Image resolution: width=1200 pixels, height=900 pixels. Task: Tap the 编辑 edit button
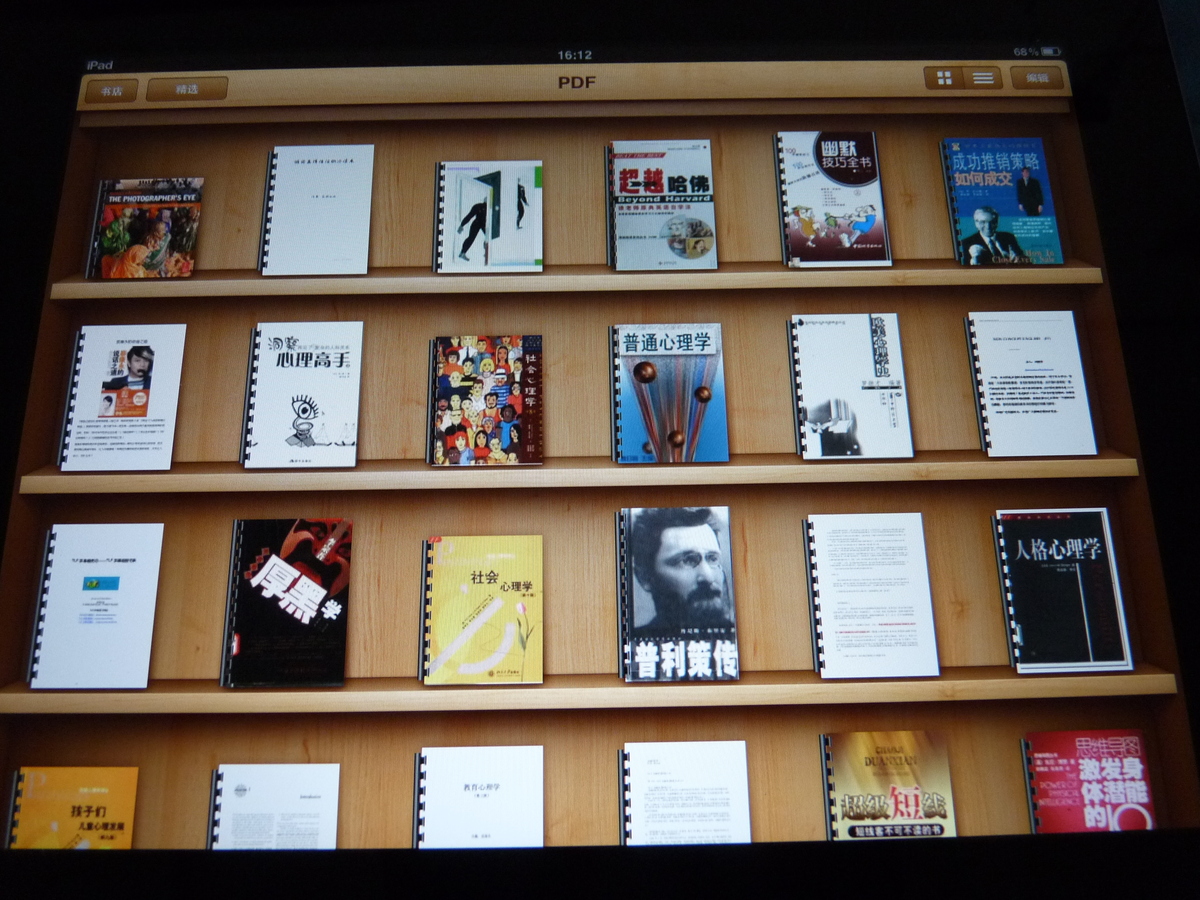(1036, 78)
